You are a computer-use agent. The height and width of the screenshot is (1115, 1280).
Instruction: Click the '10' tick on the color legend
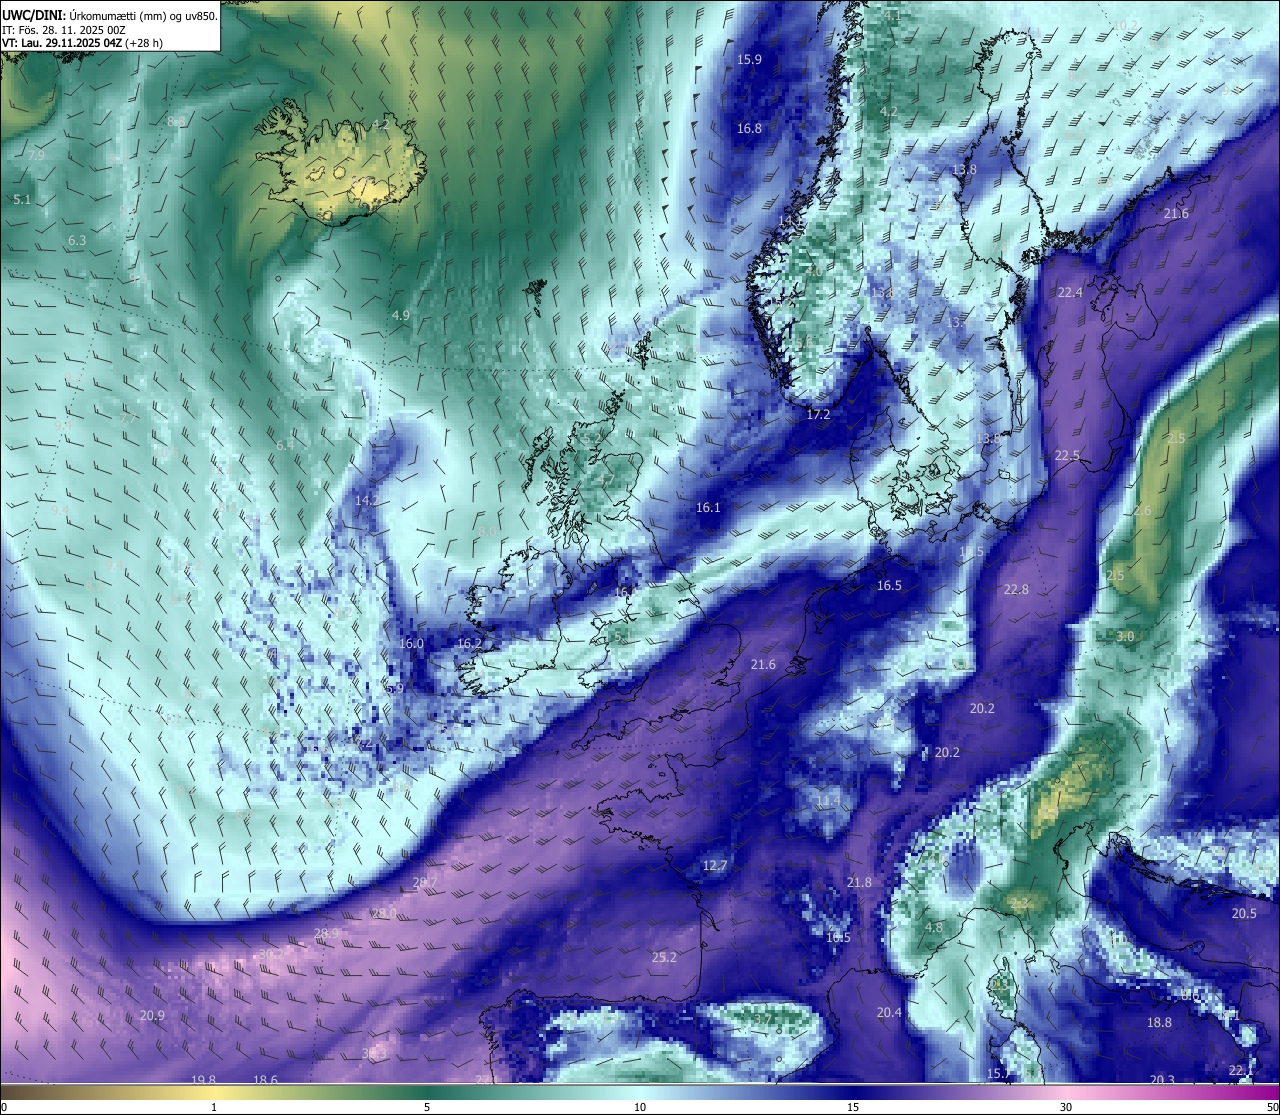(640, 1107)
